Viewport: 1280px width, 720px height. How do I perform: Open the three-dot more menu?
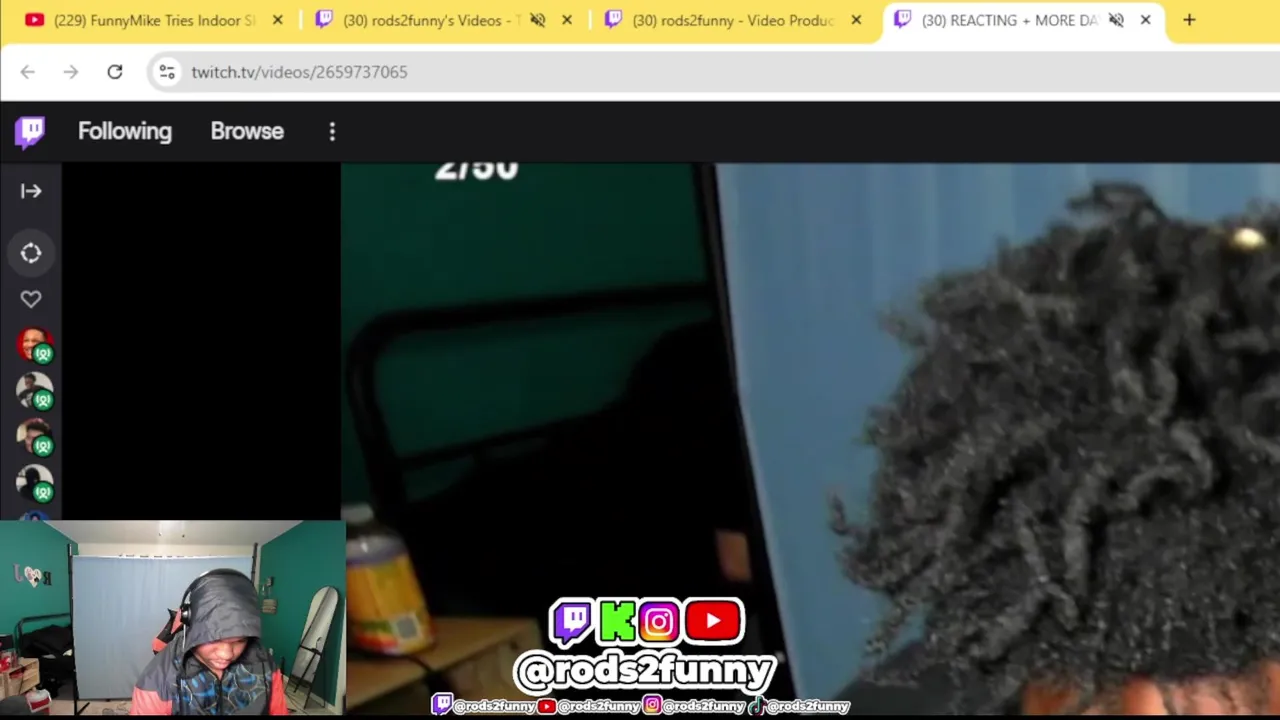(332, 131)
